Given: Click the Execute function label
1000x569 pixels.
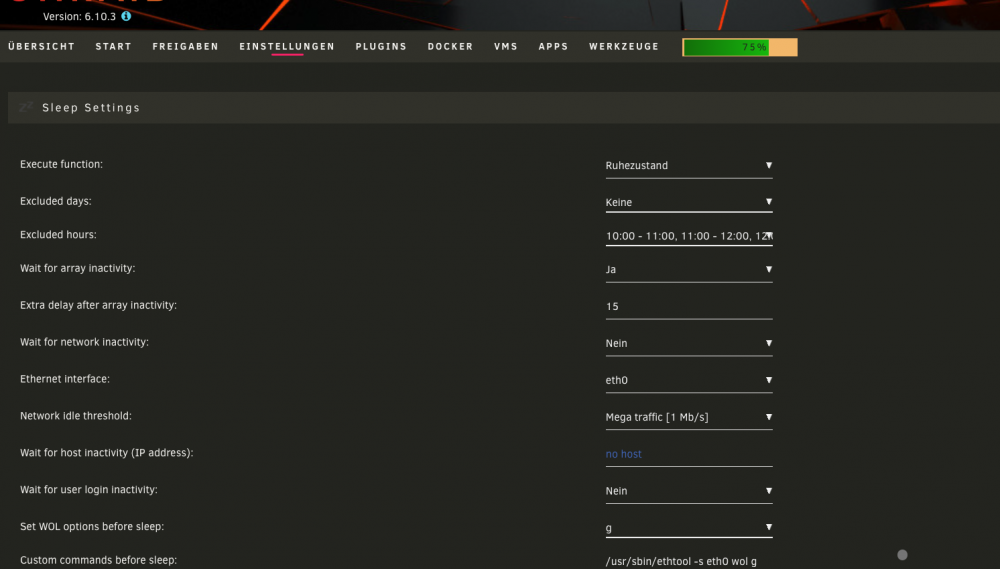Looking at the screenshot, I should pyautogui.click(x=61, y=165).
